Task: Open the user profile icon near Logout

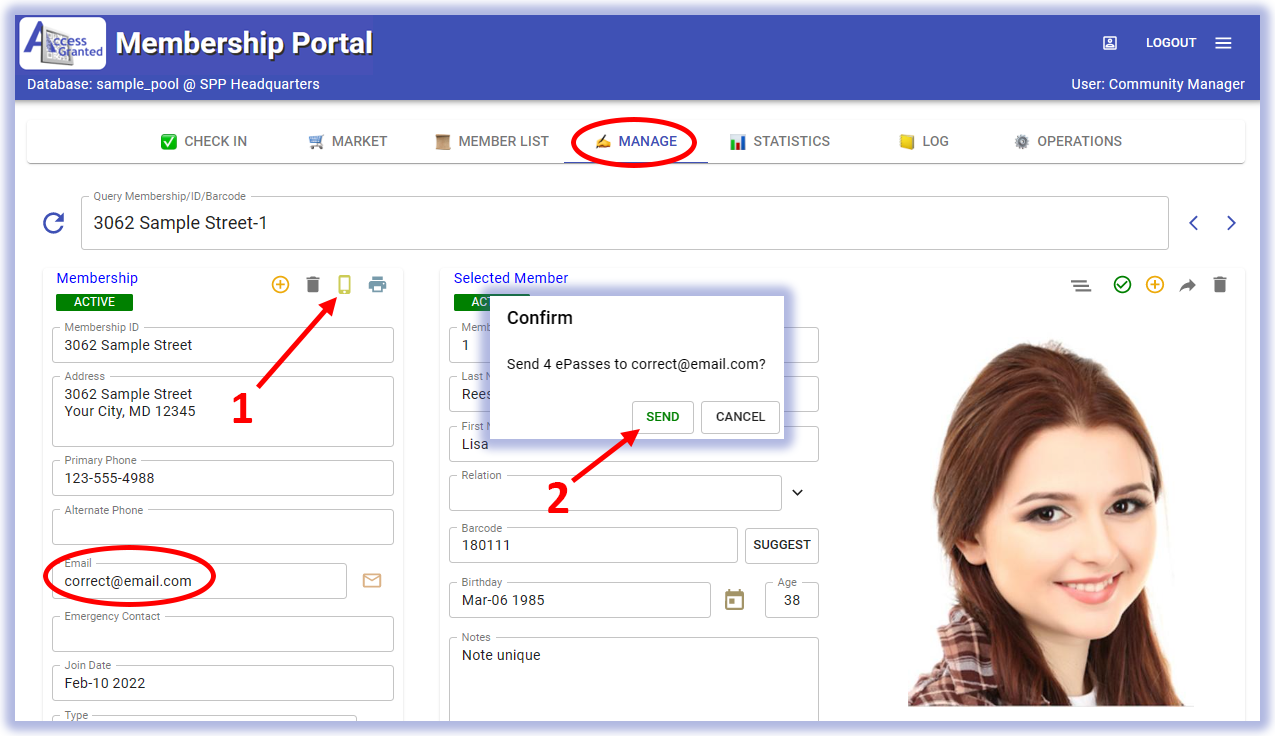Action: 1110,43
